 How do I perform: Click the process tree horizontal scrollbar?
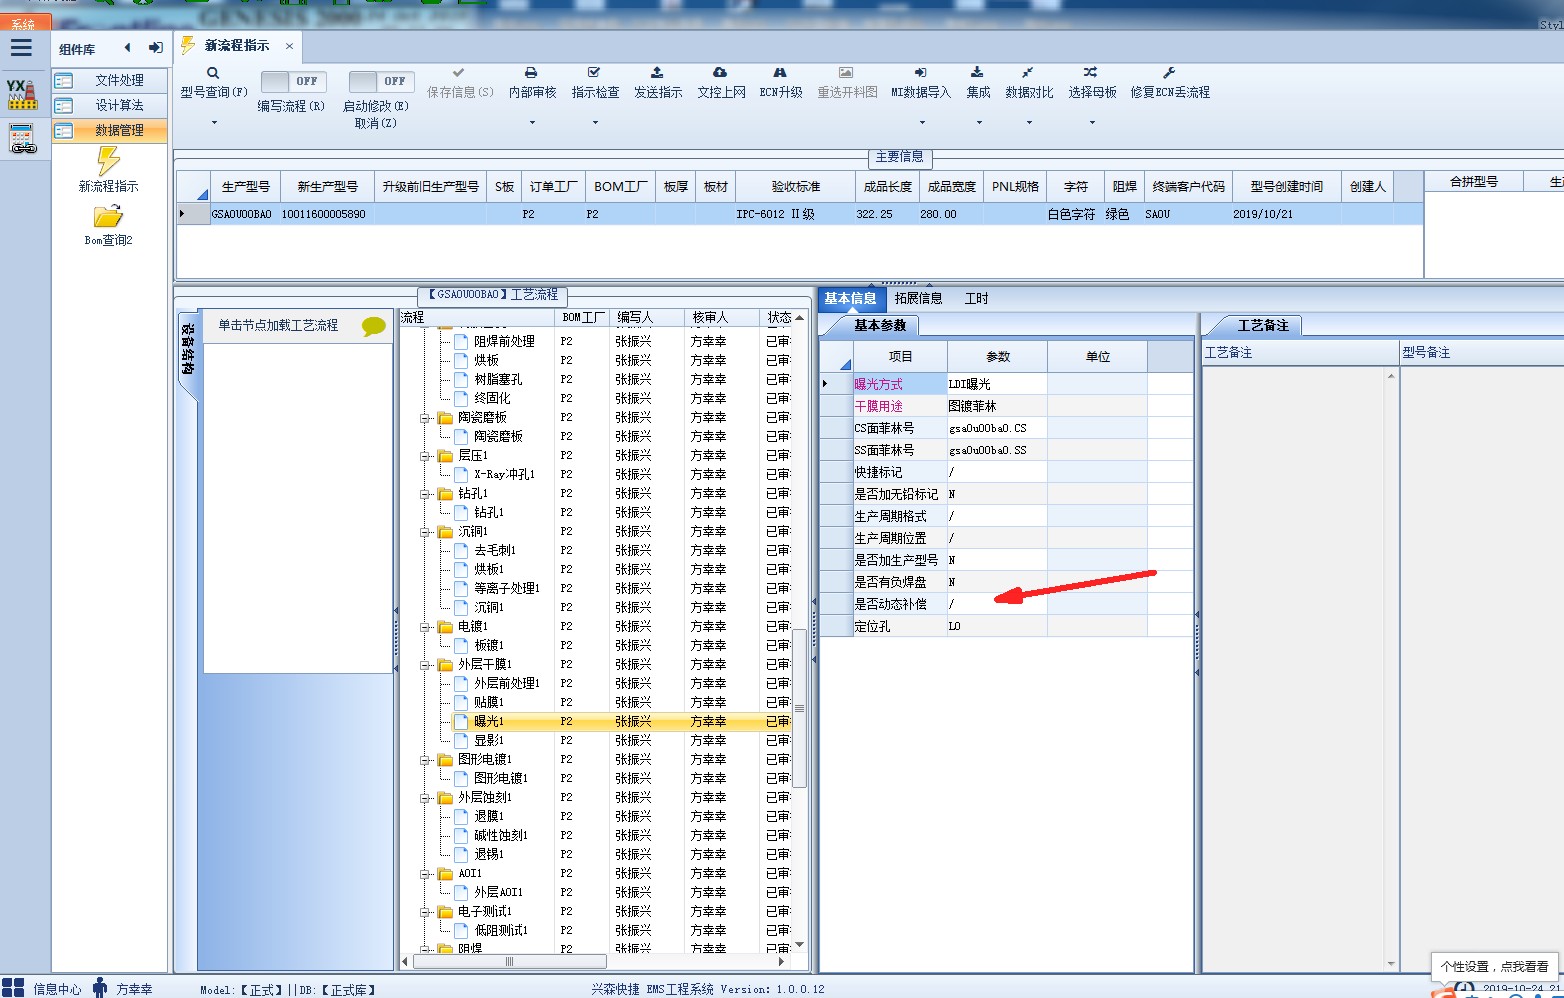coord(509,962)
